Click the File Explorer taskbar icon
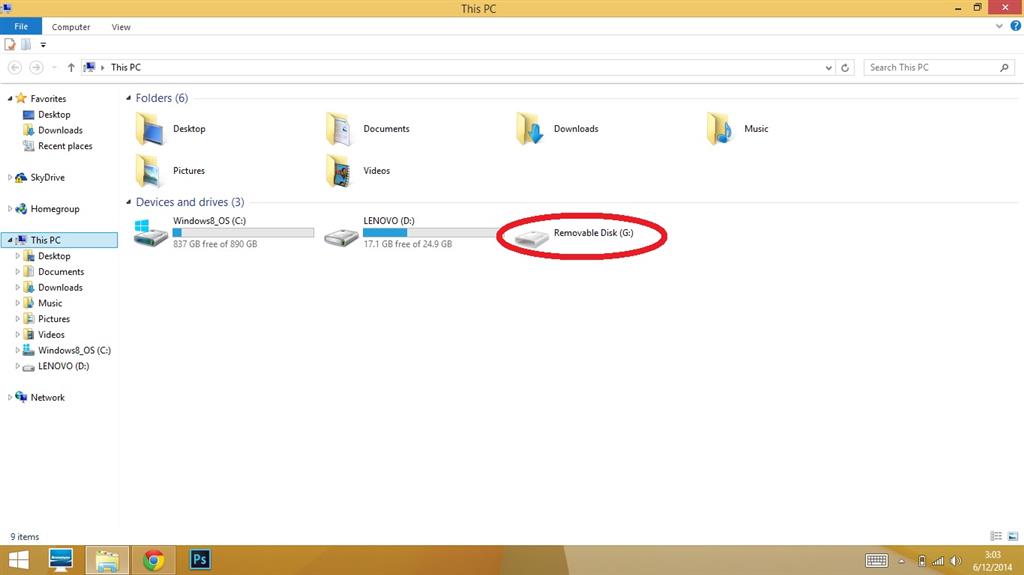Image resolution: width=1024 pixels, height=575 pixels. click(x=107, y=560)
